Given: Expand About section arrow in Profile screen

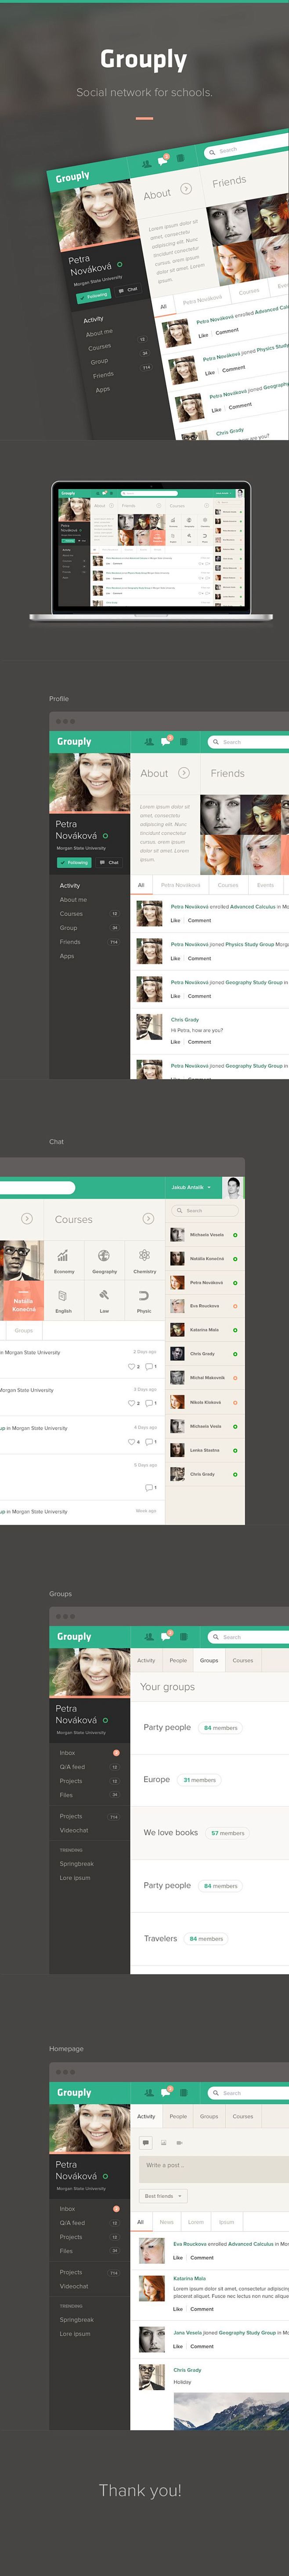Looking at the screenshot, I should coord(184,773).
